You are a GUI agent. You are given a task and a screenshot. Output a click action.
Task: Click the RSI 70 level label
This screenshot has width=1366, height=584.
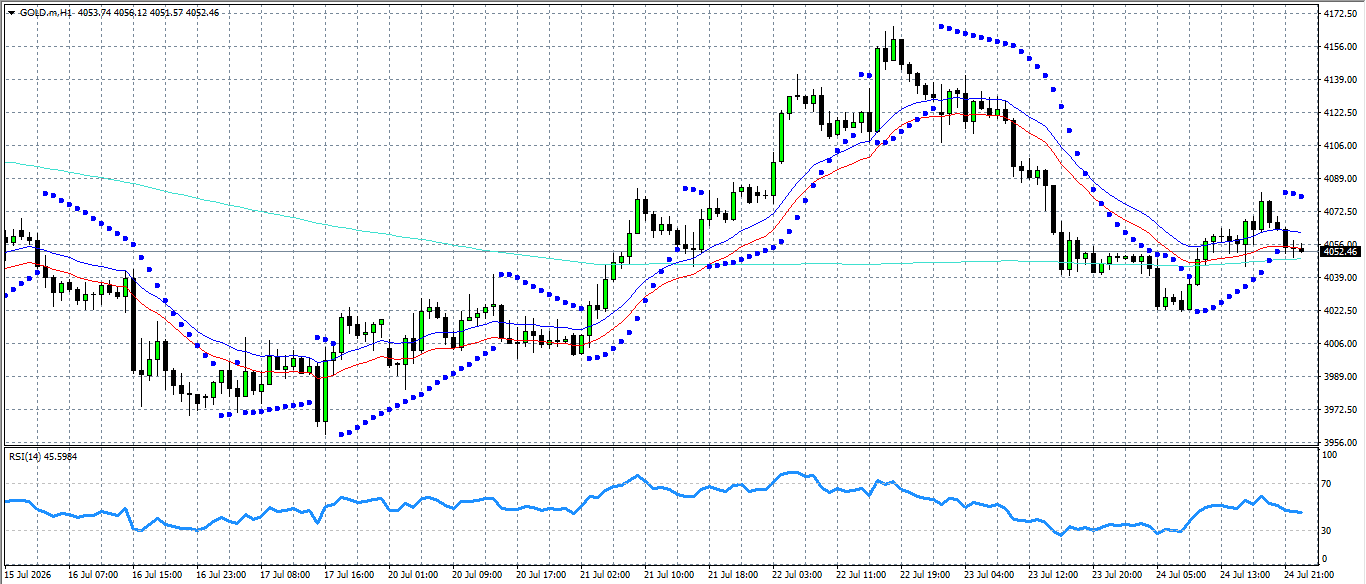(x=1327, y=484)
